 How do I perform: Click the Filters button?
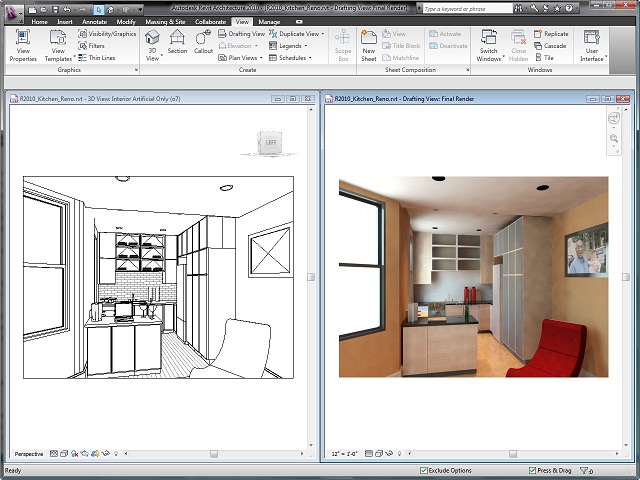point(91,46)
